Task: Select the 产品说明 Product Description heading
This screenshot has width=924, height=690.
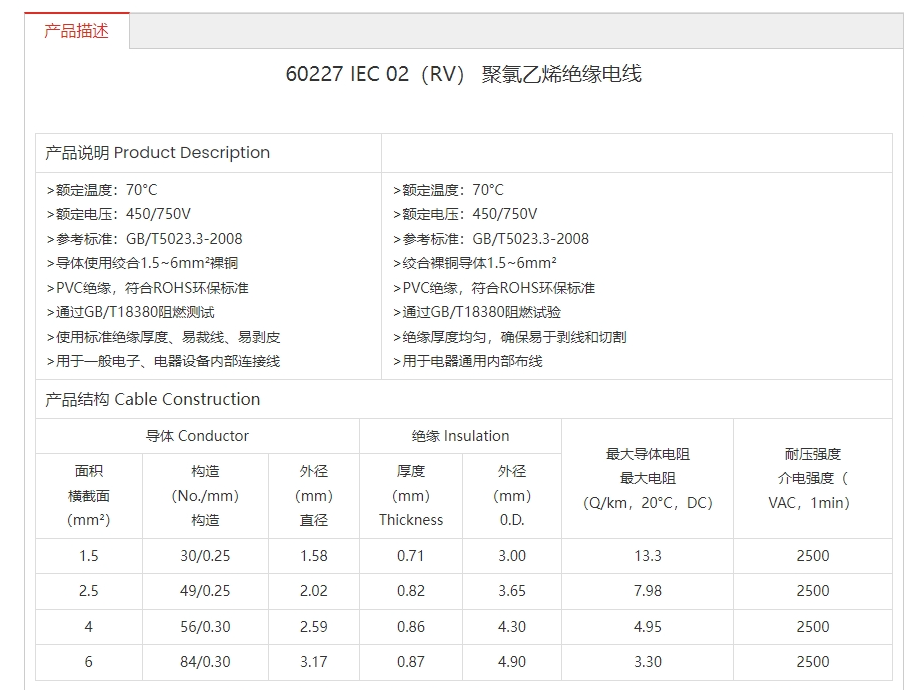Action: click(157, 153)
